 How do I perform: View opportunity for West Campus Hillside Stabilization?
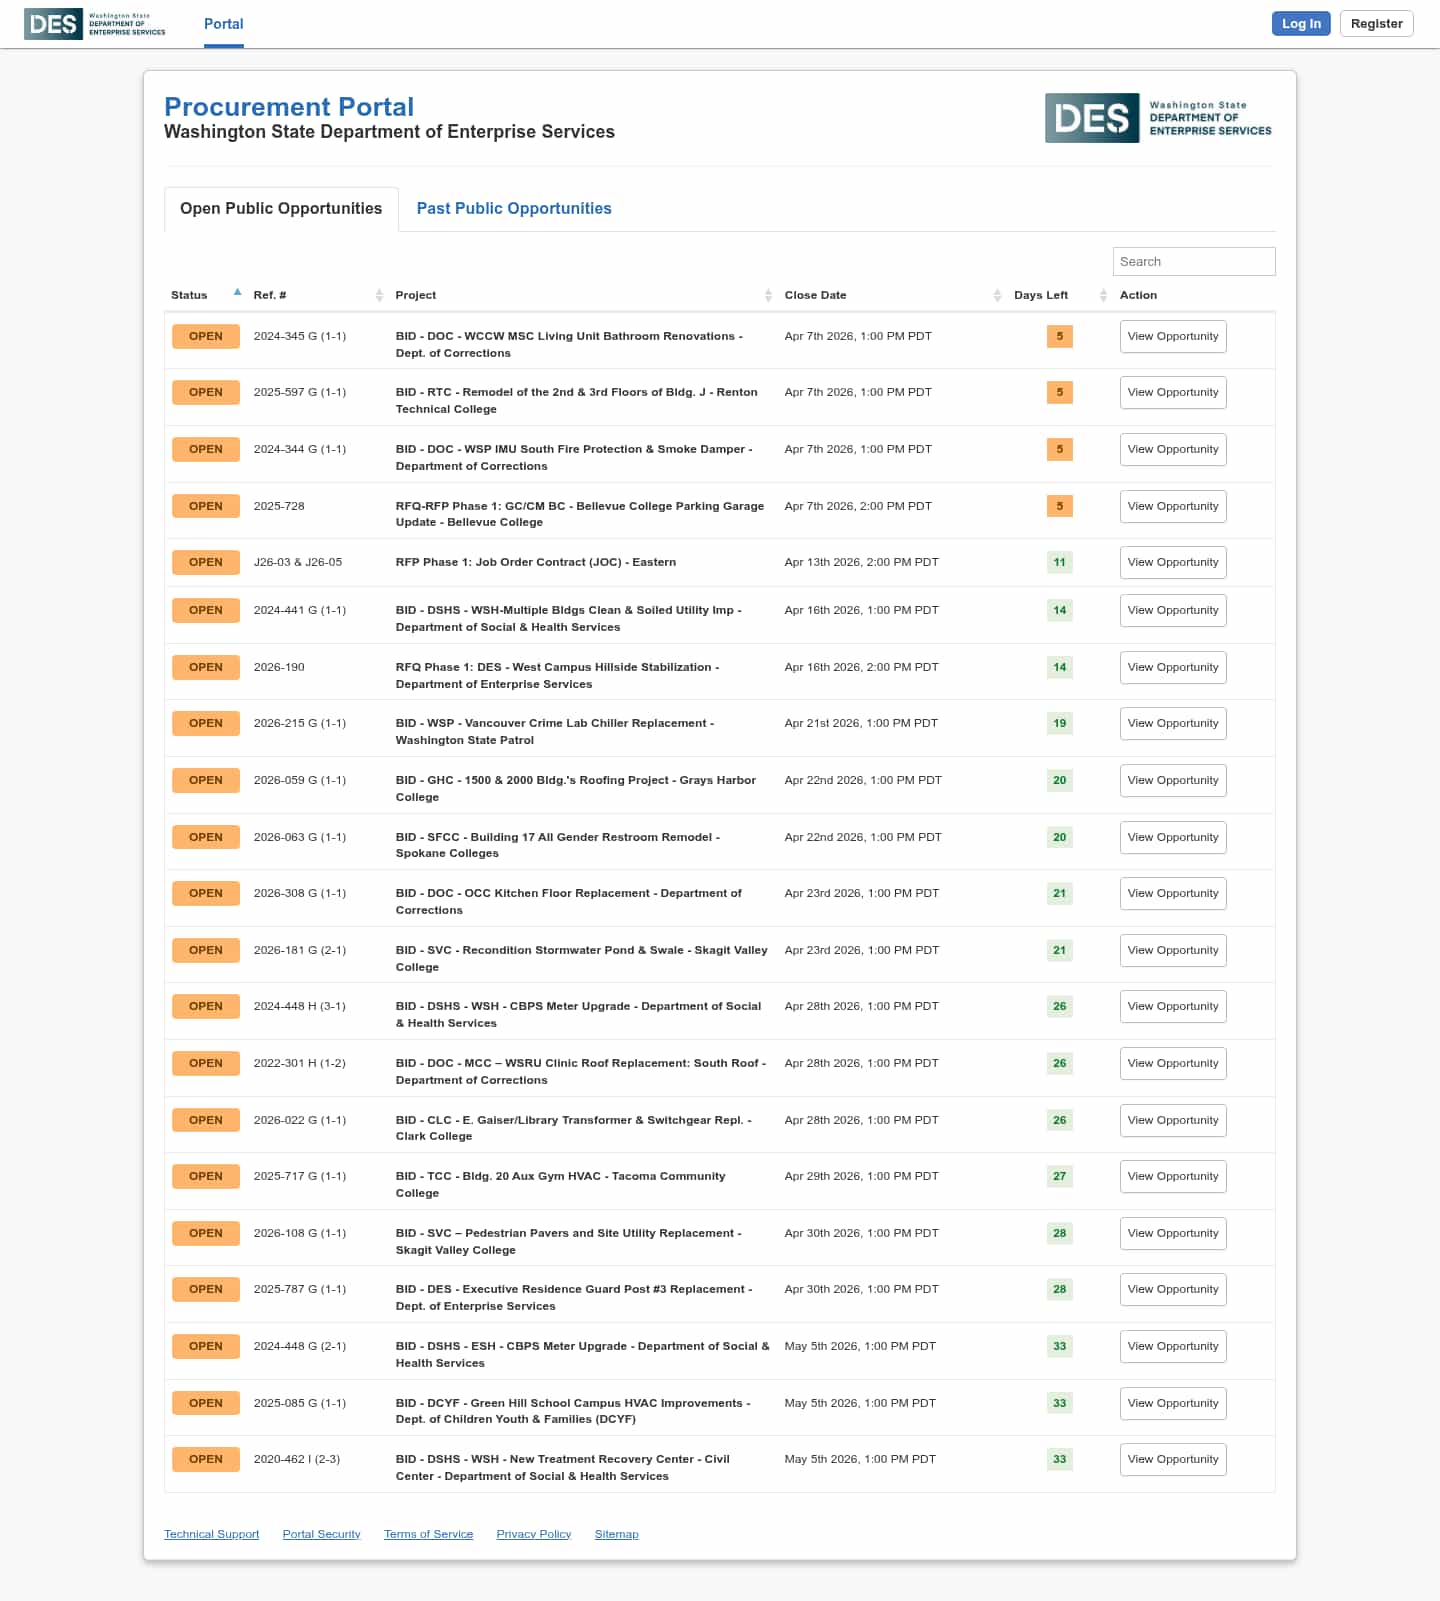1173,667
